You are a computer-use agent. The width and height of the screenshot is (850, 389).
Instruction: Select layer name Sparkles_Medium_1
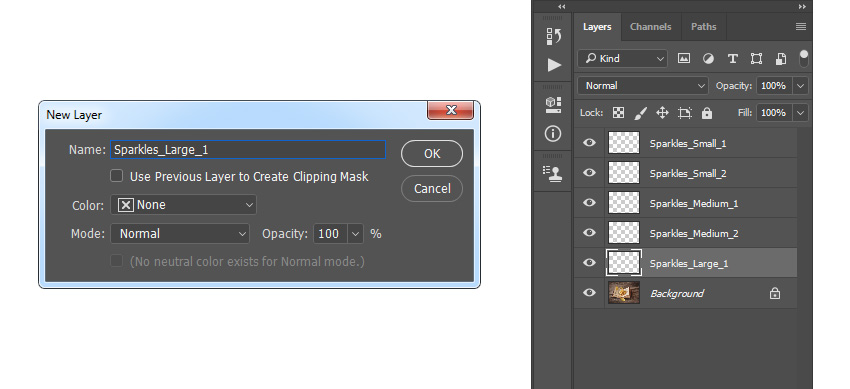point(694,204)
